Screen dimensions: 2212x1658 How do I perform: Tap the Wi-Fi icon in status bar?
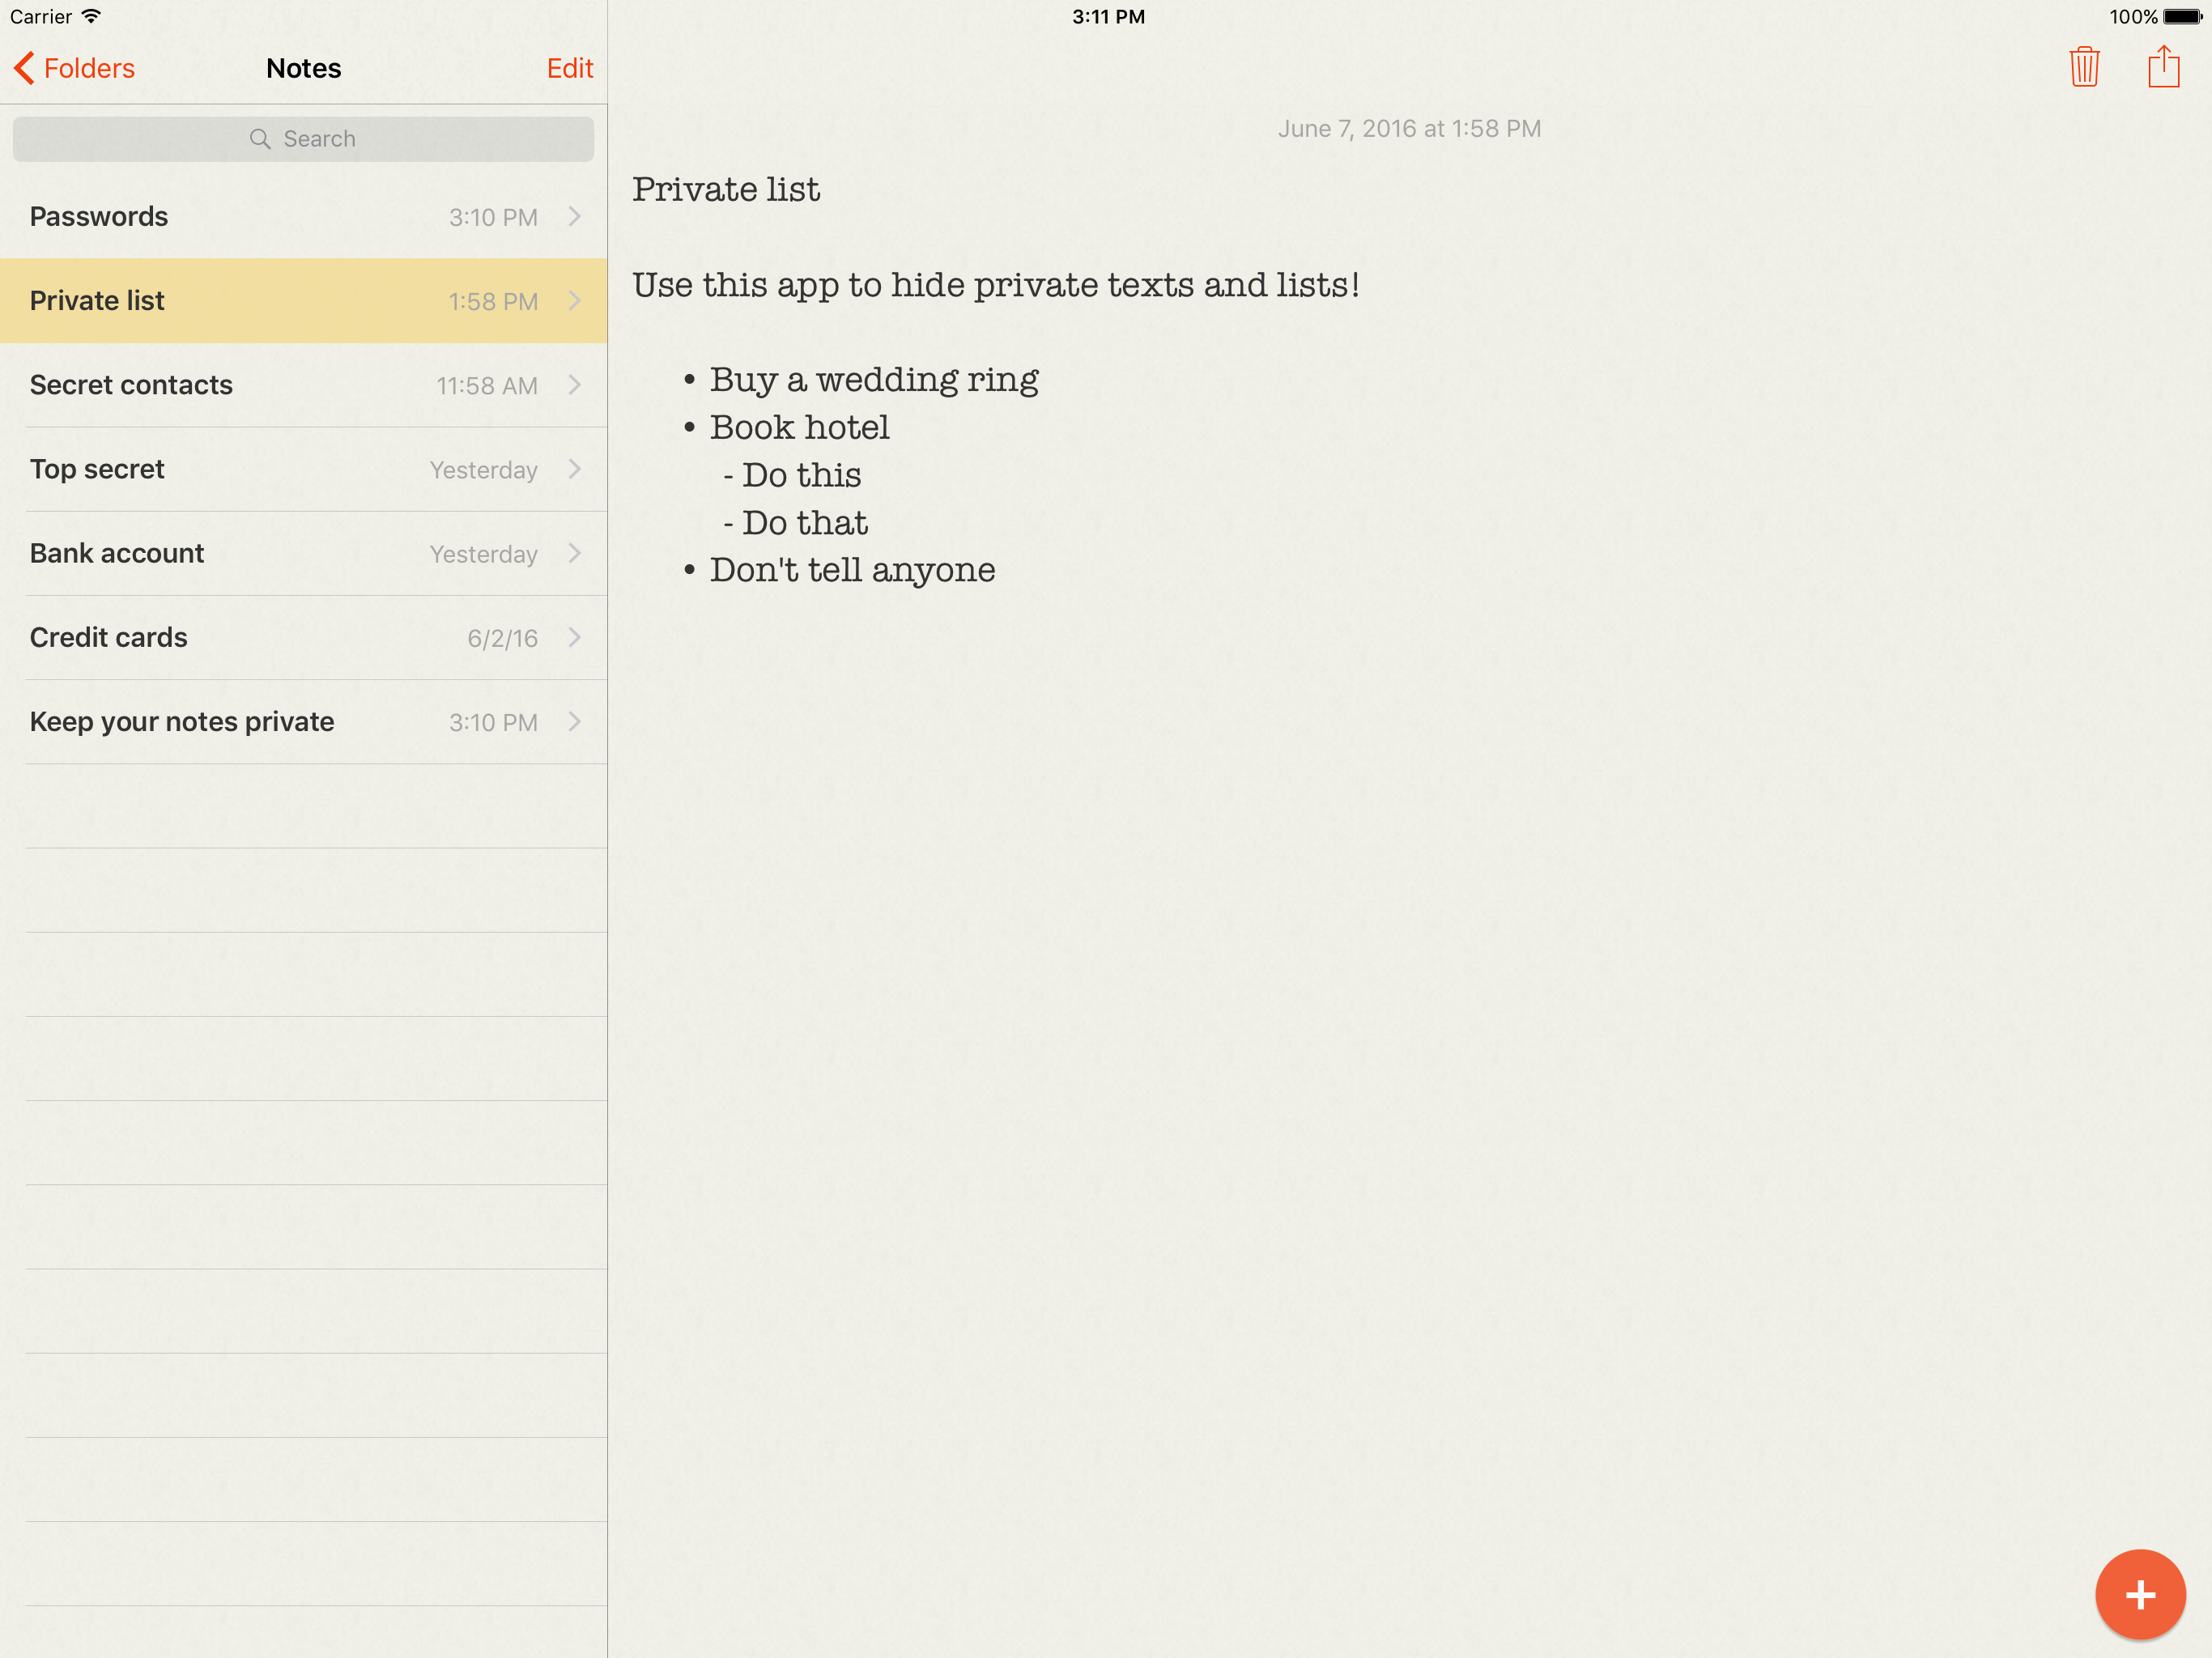point(91,17)
